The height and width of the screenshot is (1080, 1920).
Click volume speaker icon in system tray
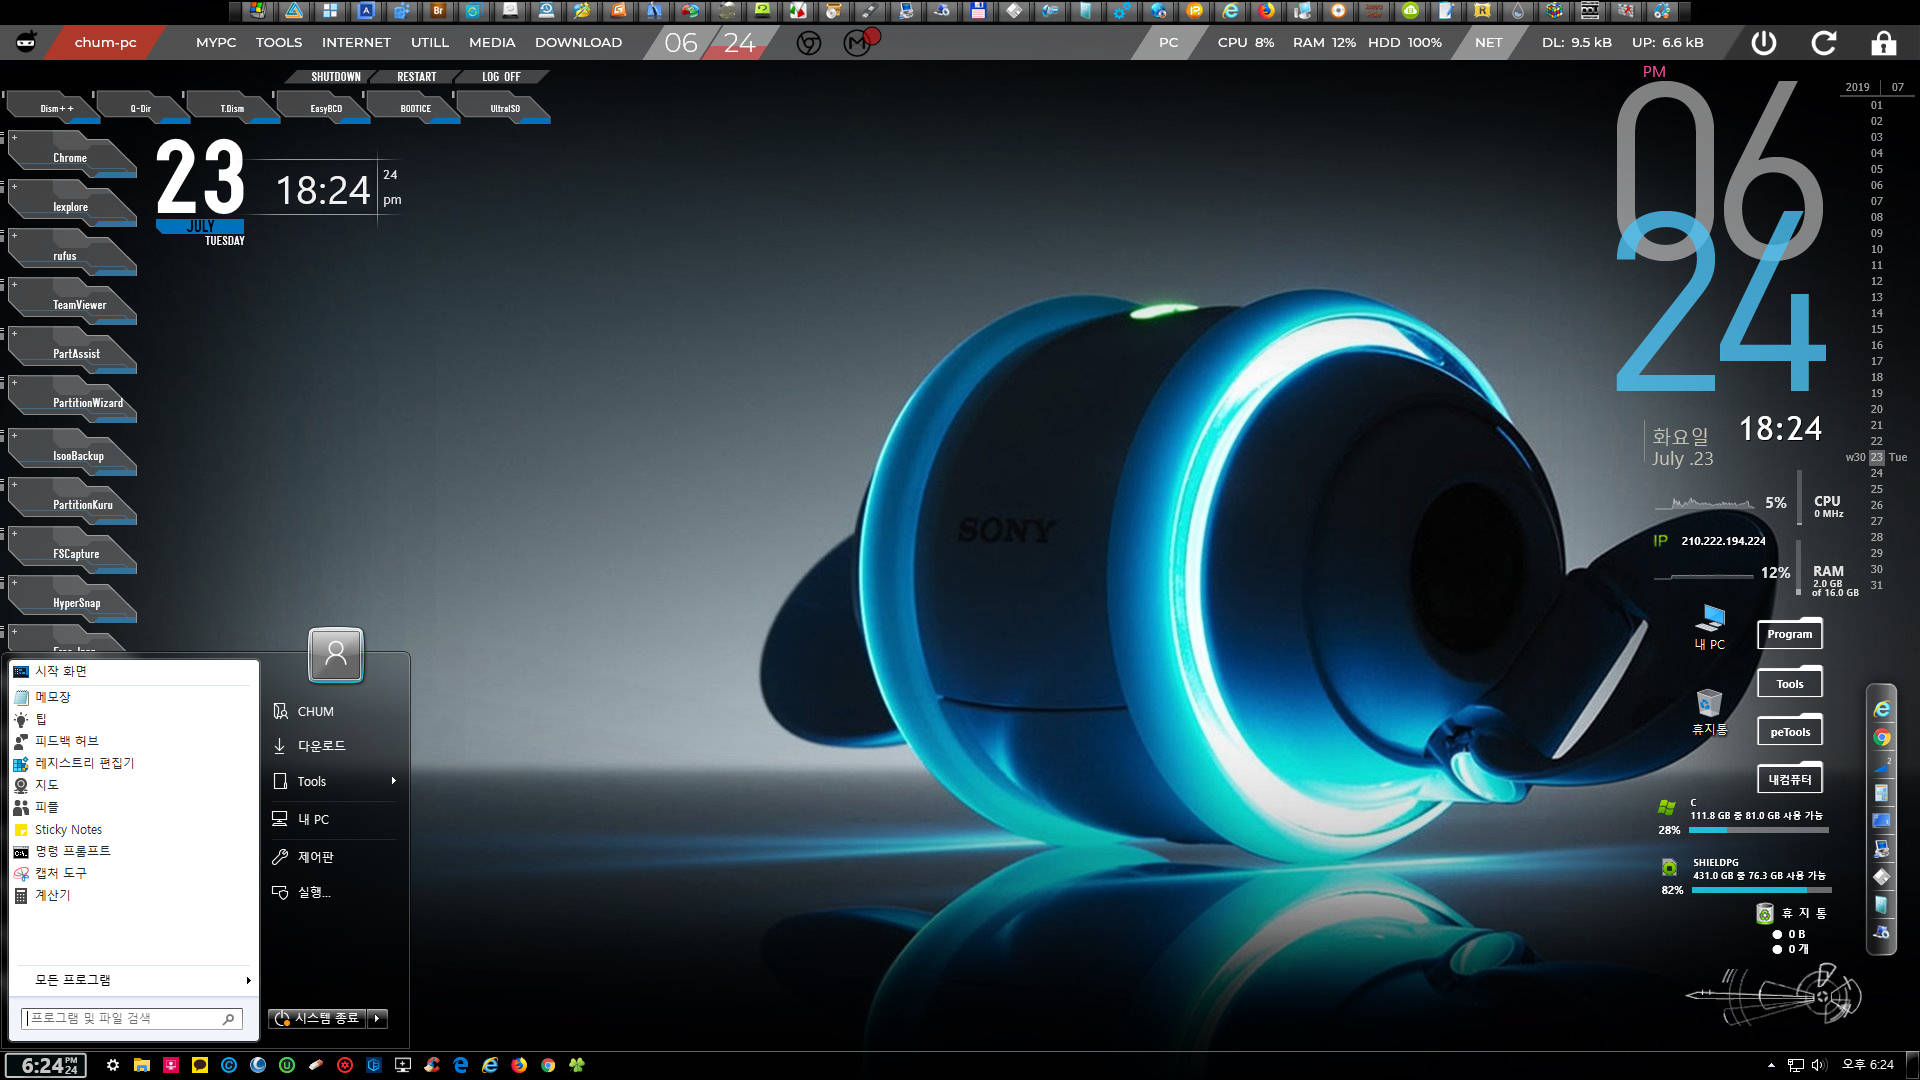[x=1819, y=1065]
